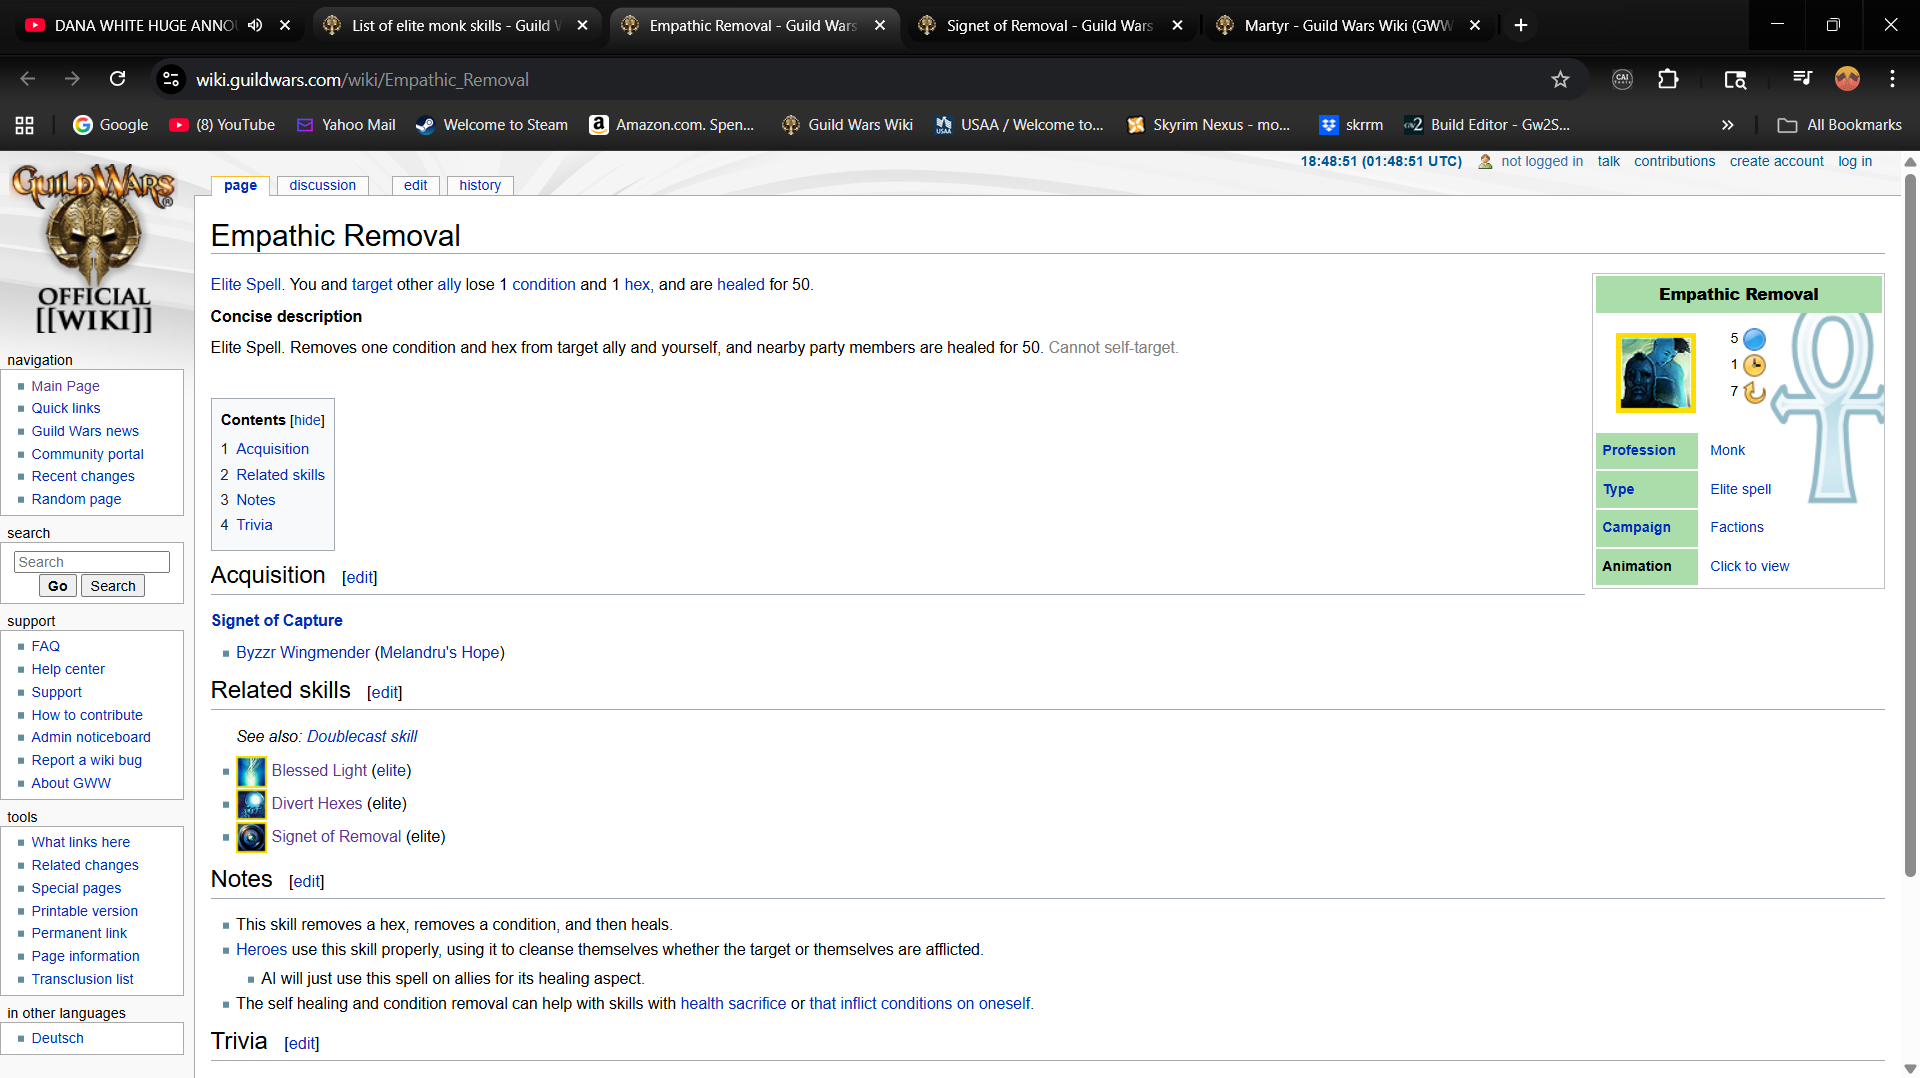Viewport: 1920px width, 1078px height.
Task: Open the history tab of the article
Action: pos(480,185)
